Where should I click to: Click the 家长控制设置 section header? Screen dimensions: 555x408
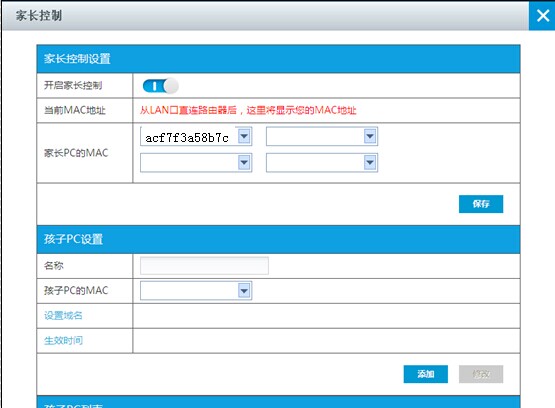[278, 59]
